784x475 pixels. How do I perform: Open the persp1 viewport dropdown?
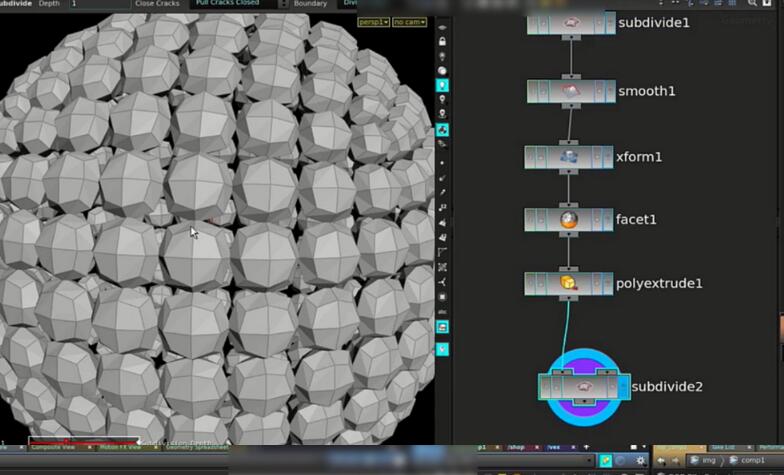(374, 22)
